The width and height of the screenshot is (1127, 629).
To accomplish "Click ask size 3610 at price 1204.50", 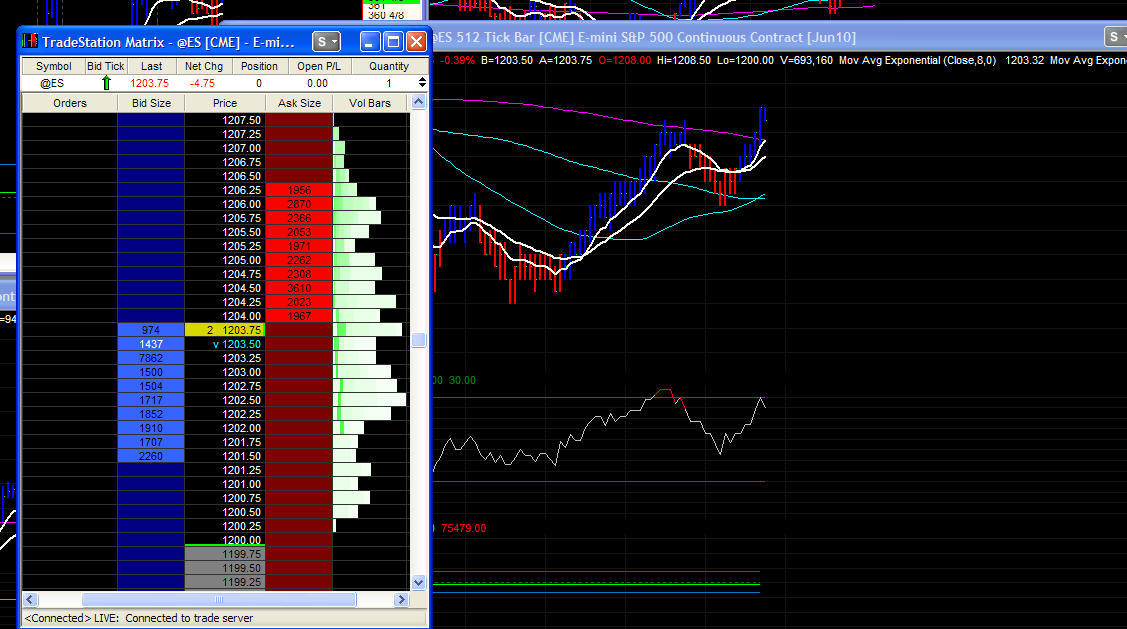I will [x=299, y=288].
